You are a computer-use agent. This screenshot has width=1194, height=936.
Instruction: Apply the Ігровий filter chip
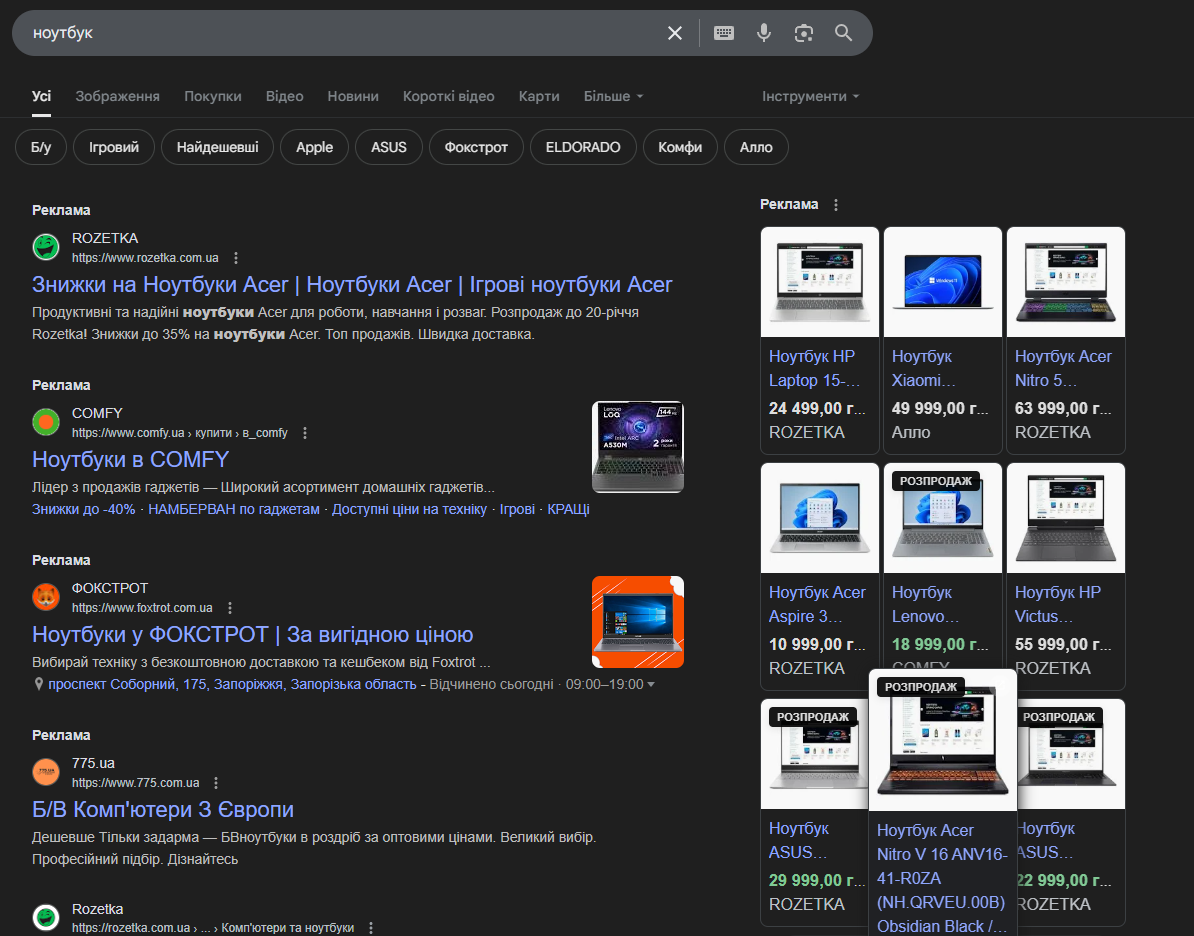point(114,147)
